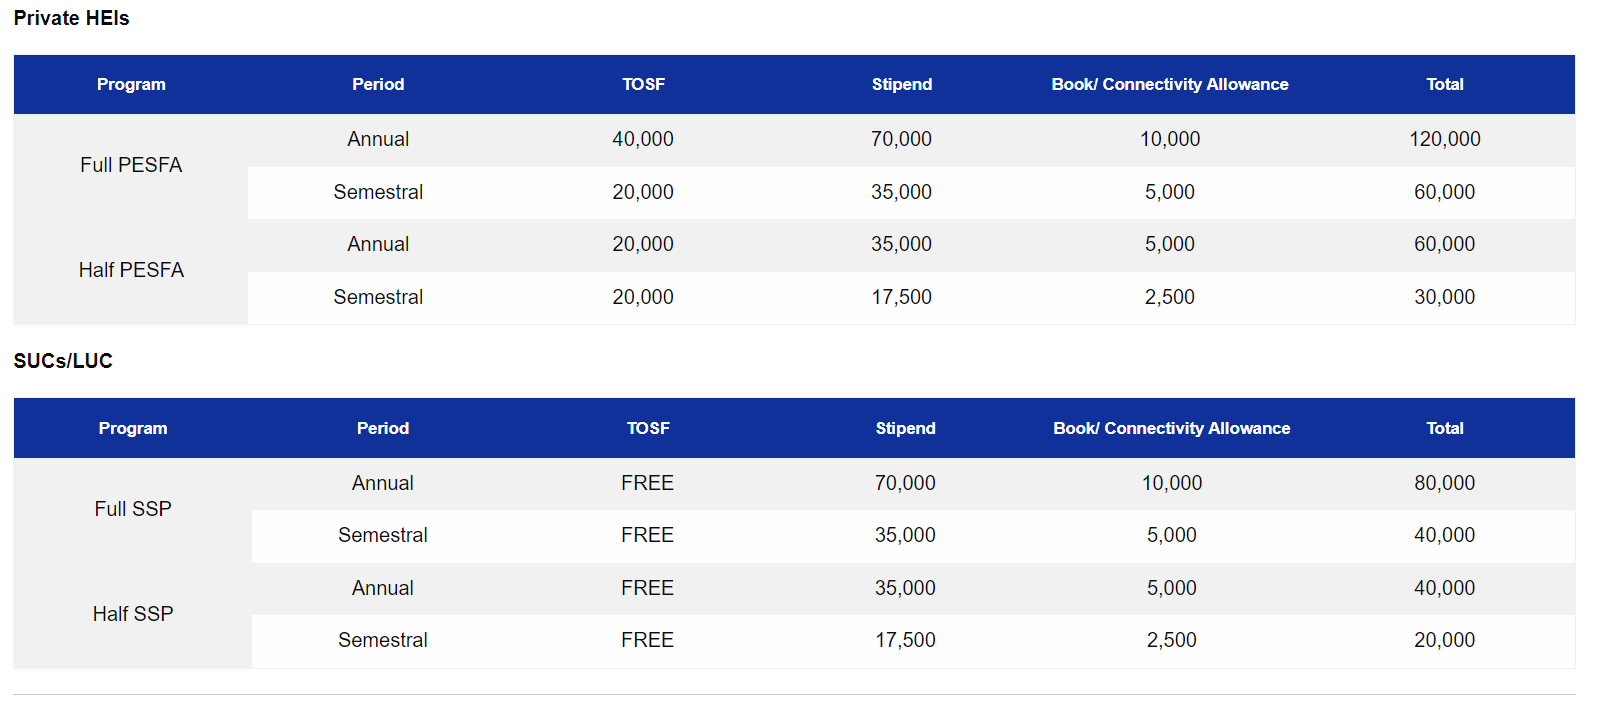
Task: Select the Half SSP program cell
Action: tap(133, 614)
